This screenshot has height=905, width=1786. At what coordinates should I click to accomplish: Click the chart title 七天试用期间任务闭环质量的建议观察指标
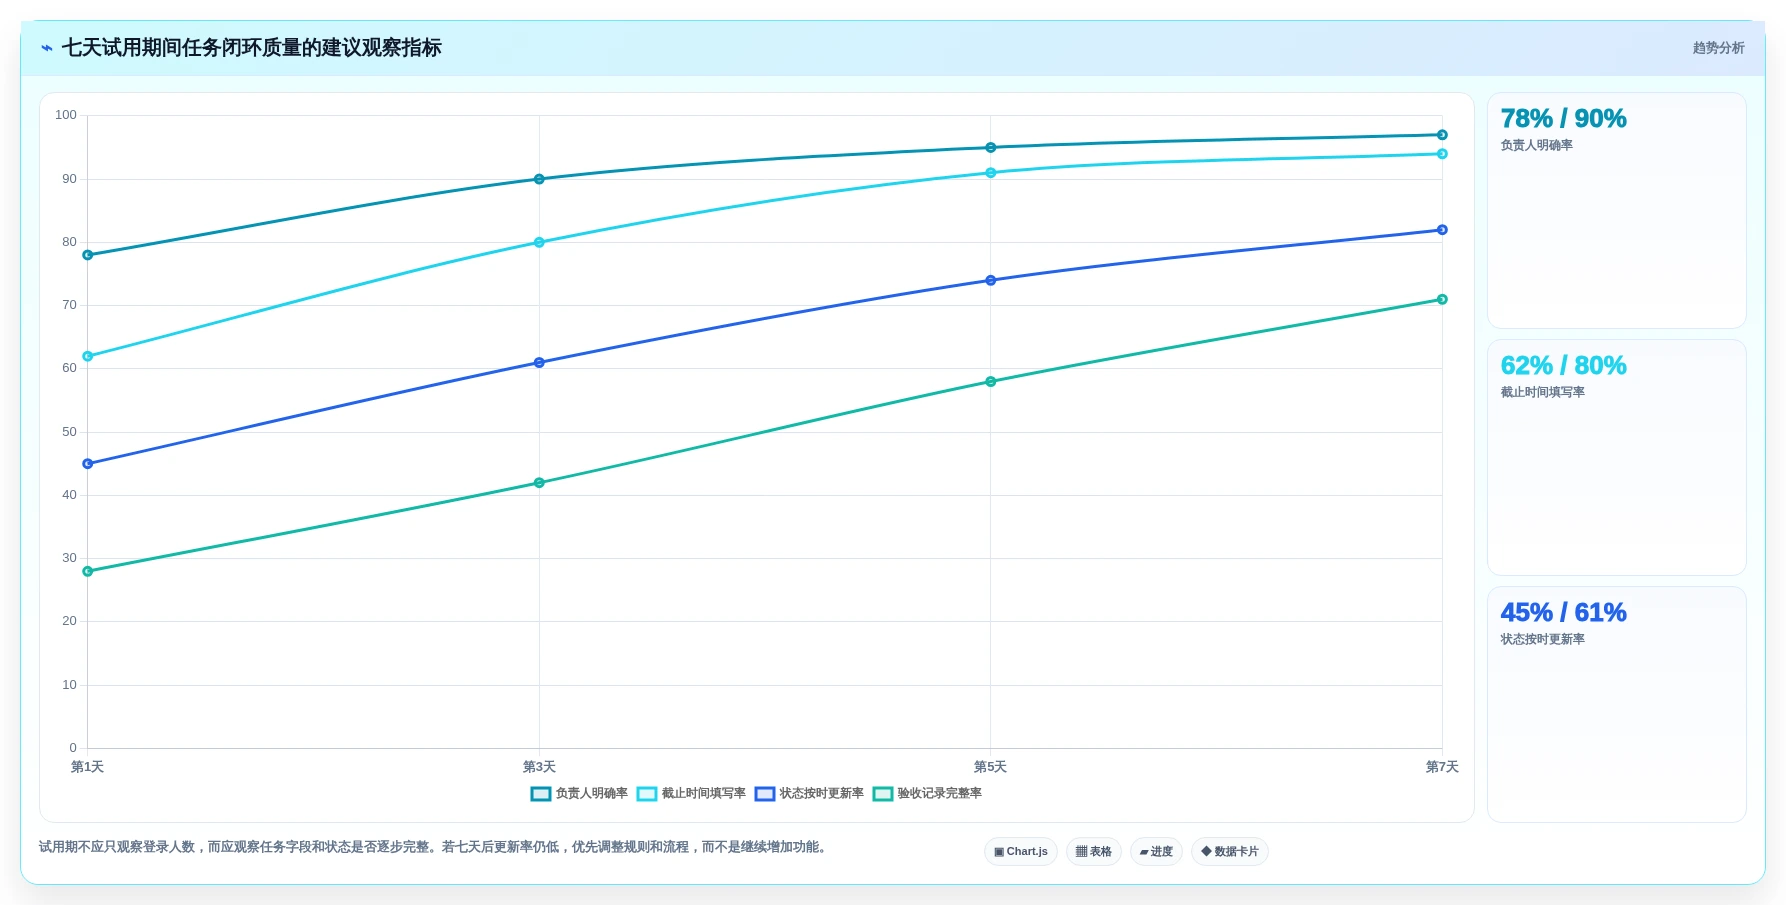(x=252, y=48)
